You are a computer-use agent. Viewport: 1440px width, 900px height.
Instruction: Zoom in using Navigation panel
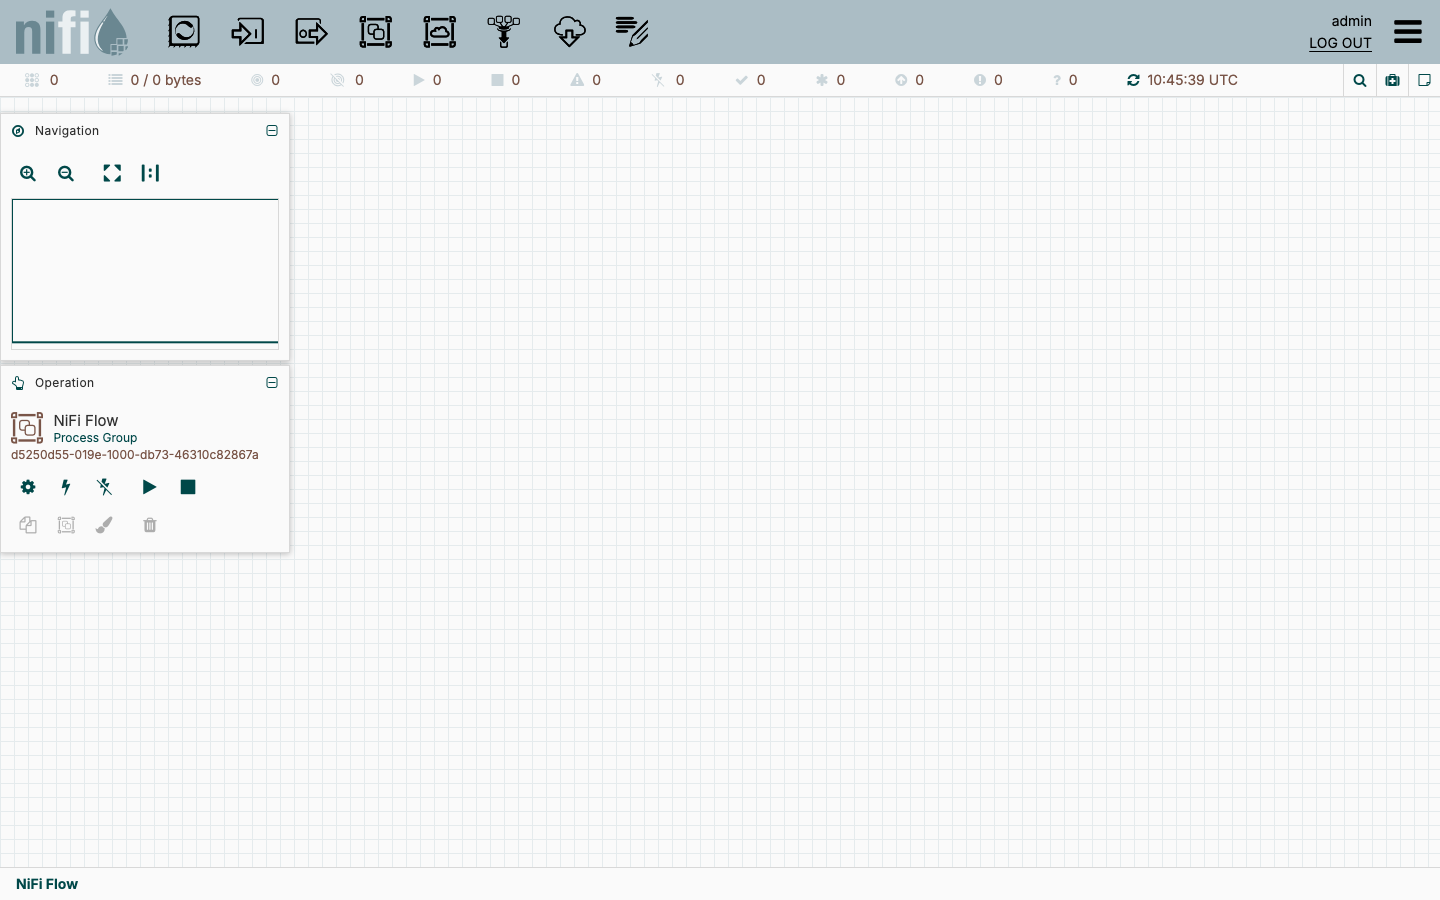point(28,174)
